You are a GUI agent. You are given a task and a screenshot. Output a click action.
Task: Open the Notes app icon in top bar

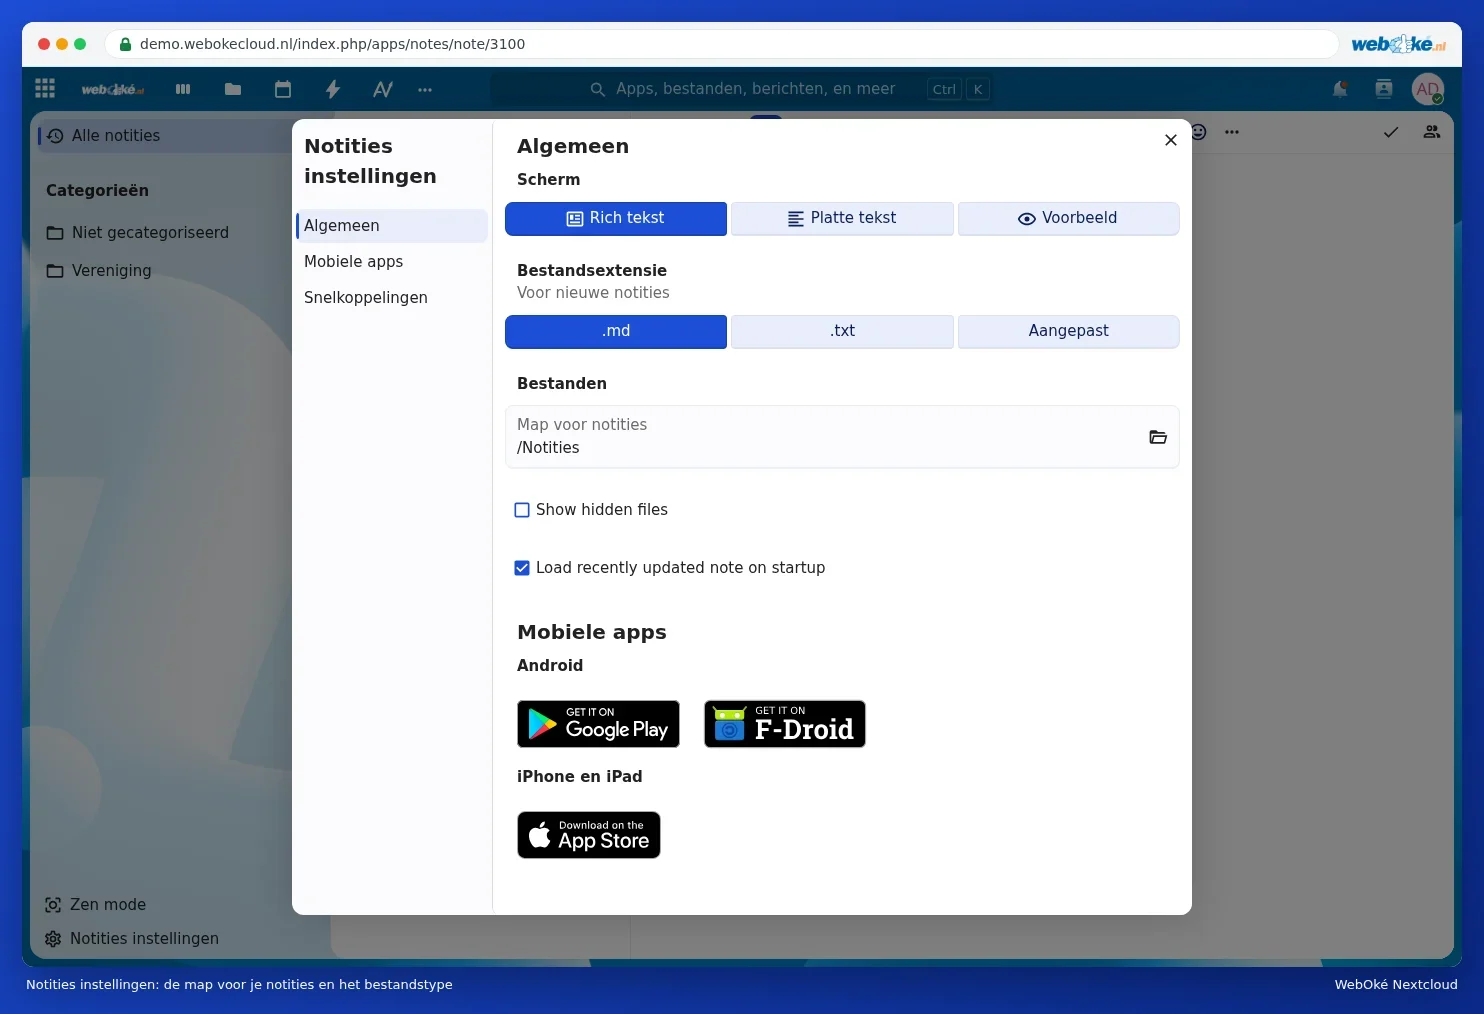pyautogui.click(x=383, y=89)
